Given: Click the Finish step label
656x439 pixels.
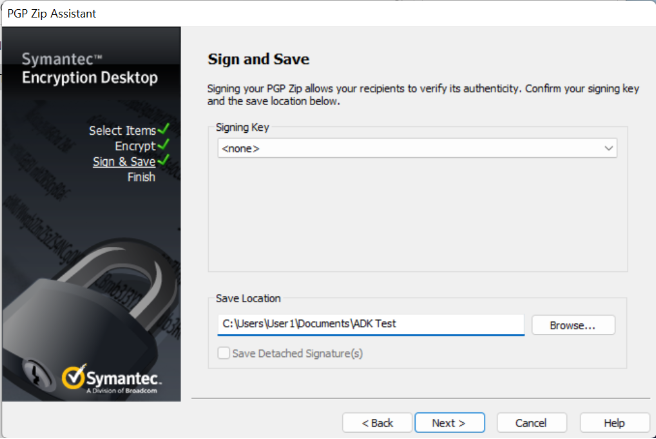Looking at the screenshot, I should pyautogui.click(x=141, y=177).
